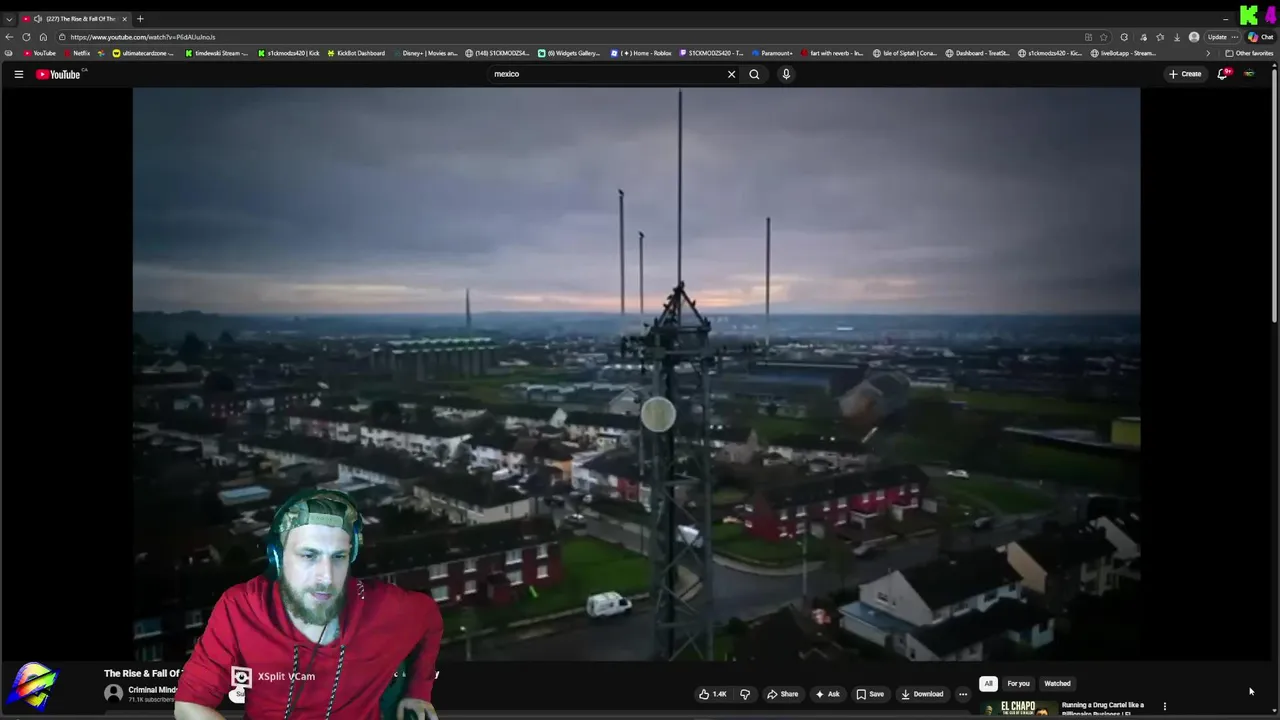1280x720 pixels.
Task: Open Isle of Siptah bookmark
Action: 905,53
